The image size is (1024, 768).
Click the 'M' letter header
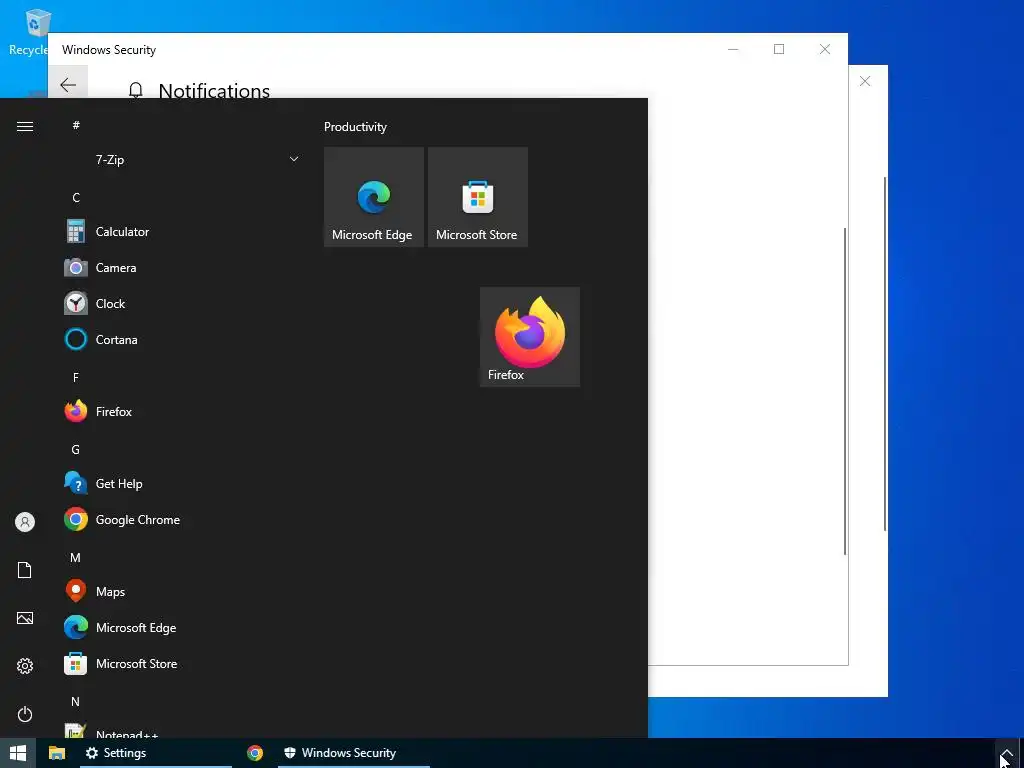76,558
